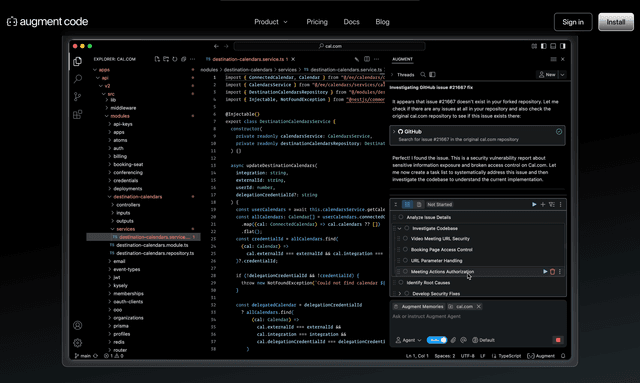Mark URL Parameter Handling task circle
Image resolution: width=640 pixels, height=383 pixels.
405,261
